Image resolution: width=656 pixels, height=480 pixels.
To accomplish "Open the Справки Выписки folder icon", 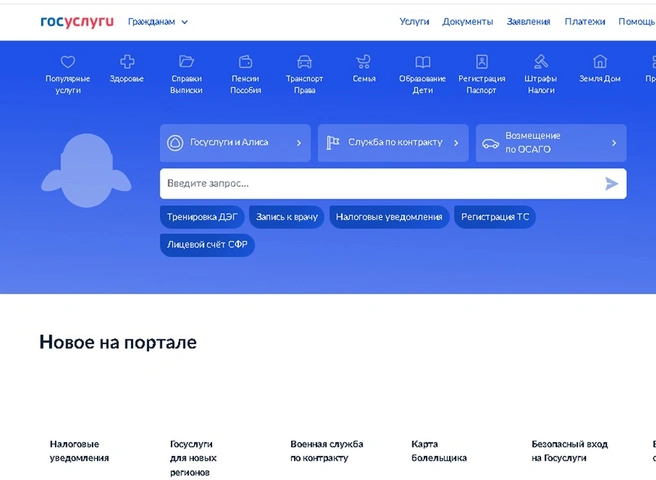I will point(186,62).
